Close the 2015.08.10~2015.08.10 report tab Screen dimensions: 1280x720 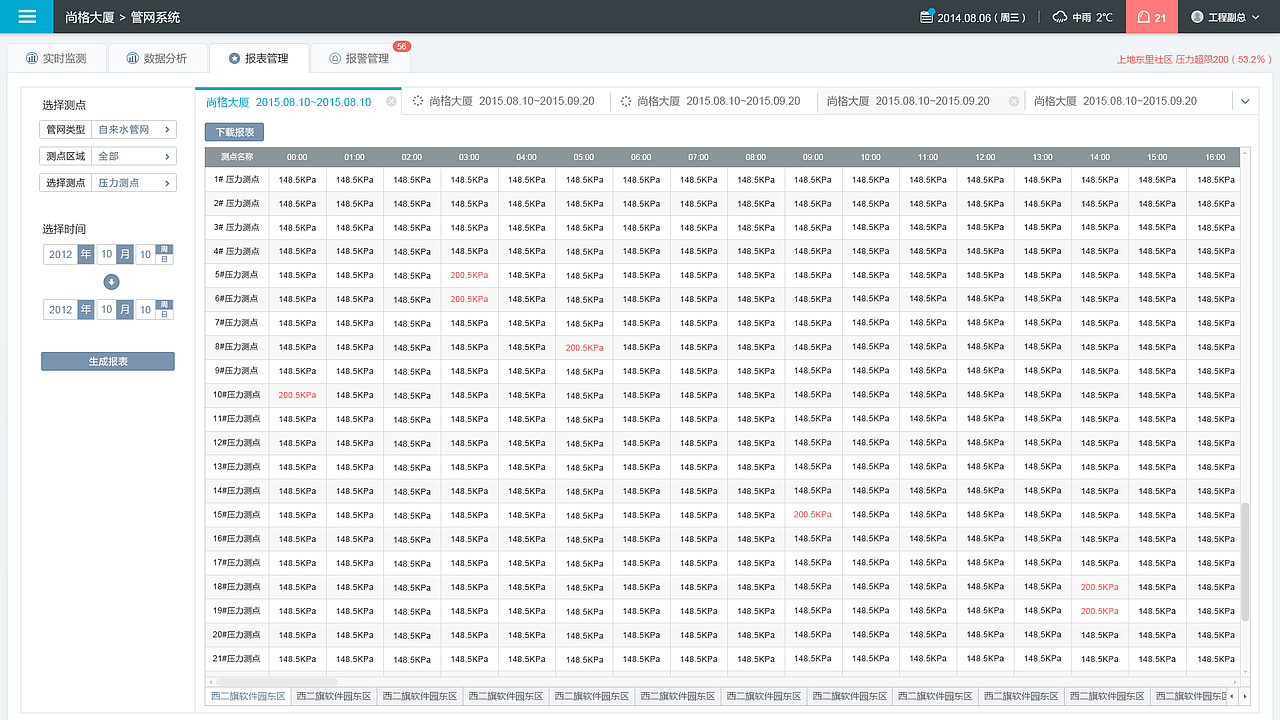pyautogui.click(x=391, y=101)
